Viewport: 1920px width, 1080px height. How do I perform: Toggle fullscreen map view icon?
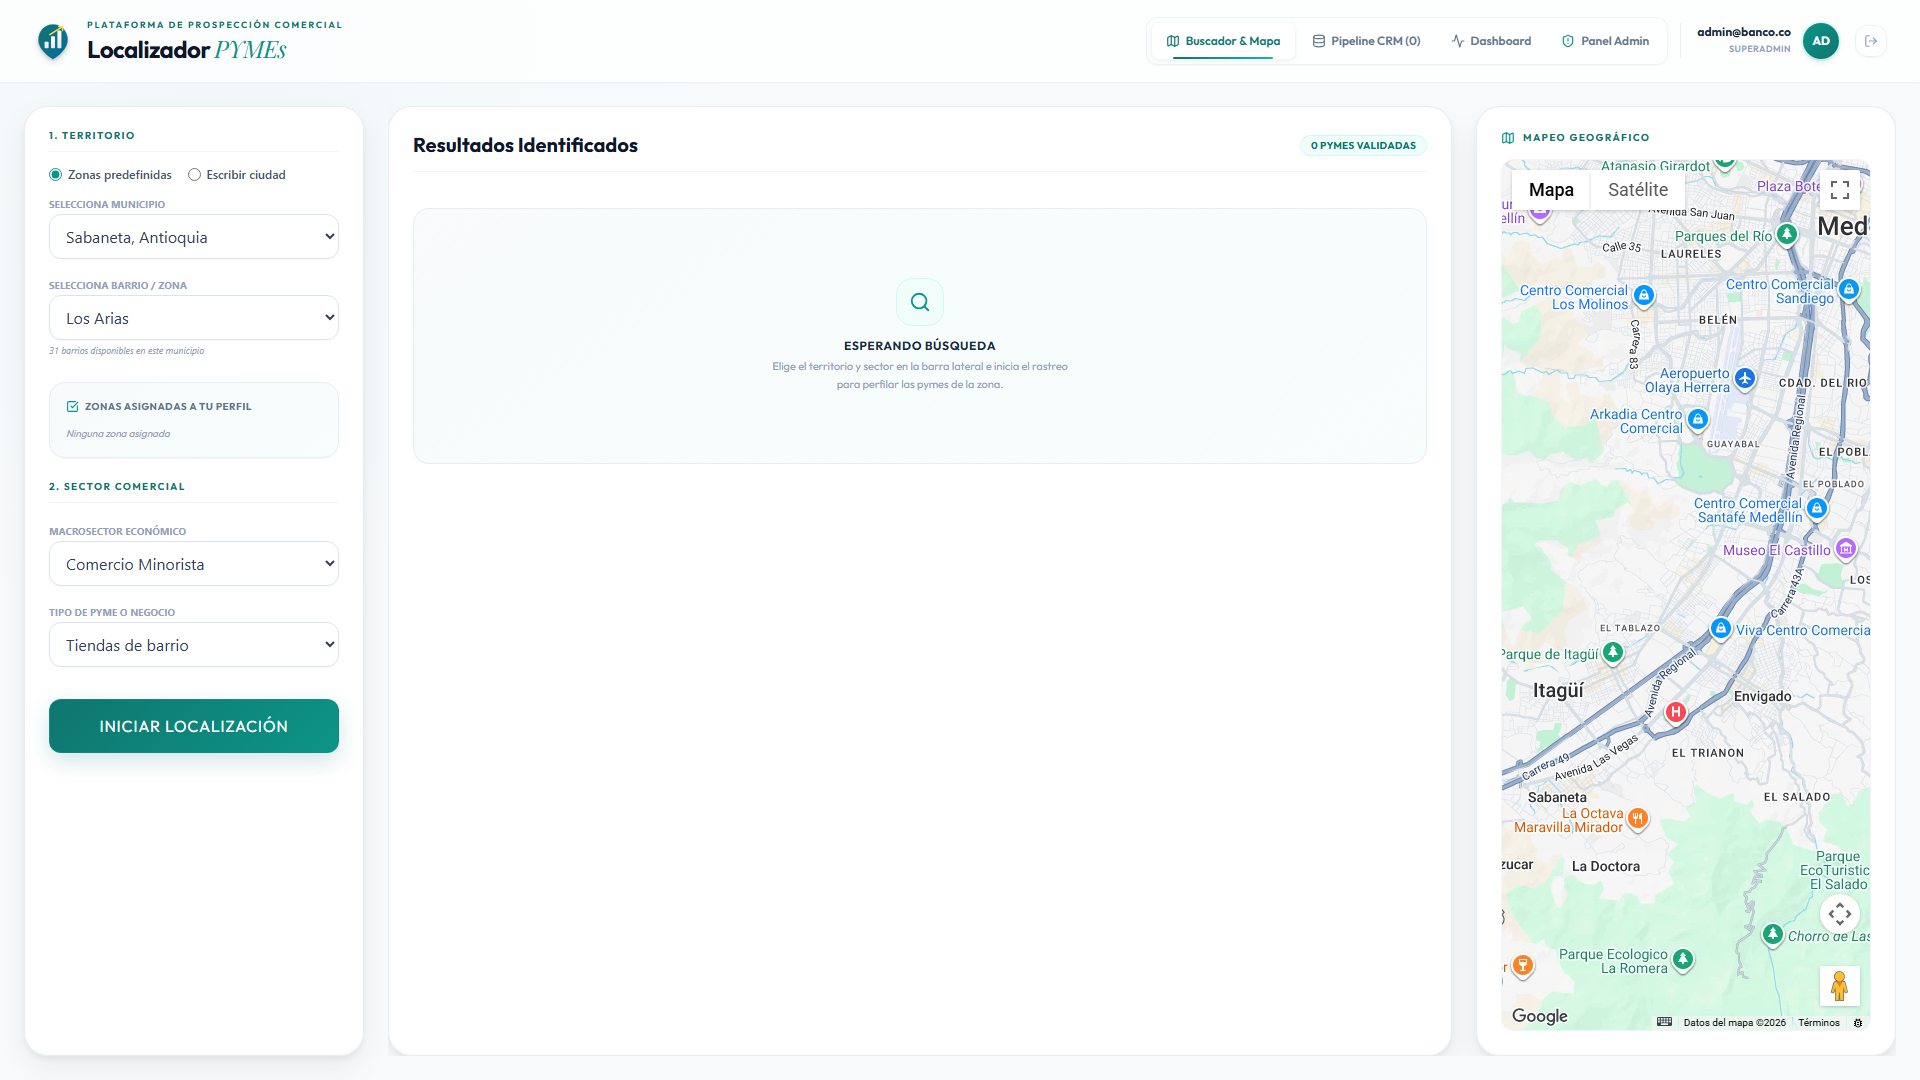tap(1840, 190)
